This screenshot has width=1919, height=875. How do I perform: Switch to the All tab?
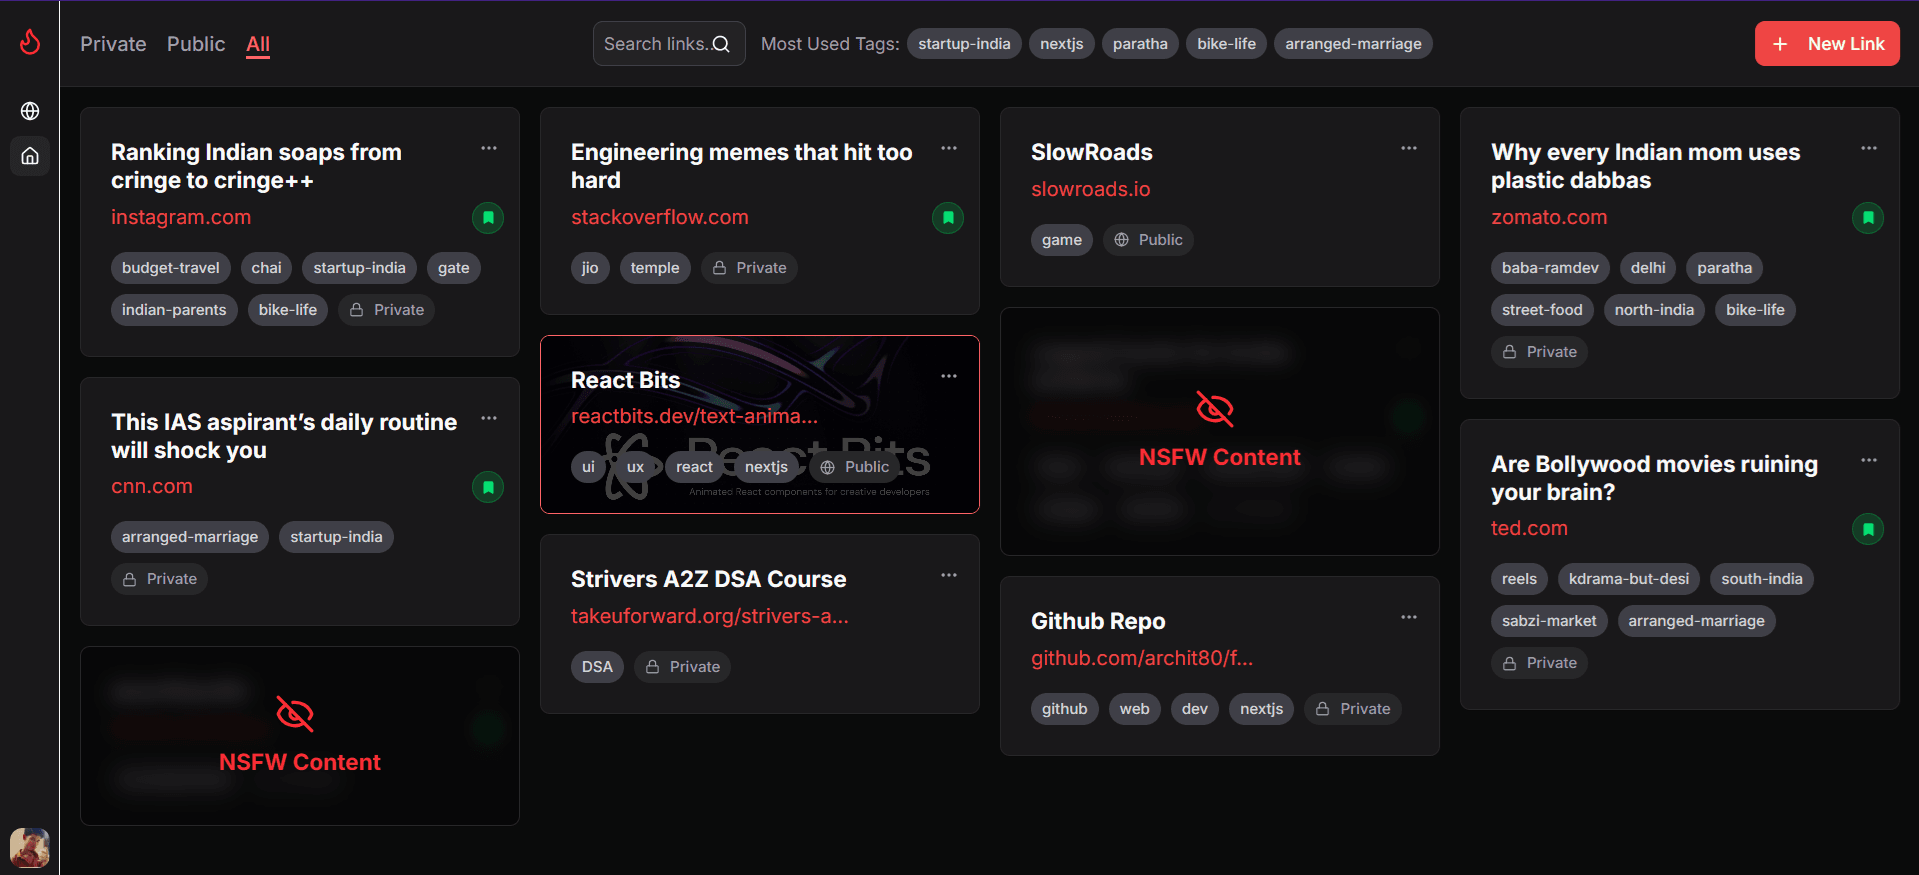(x=258, y=44)
